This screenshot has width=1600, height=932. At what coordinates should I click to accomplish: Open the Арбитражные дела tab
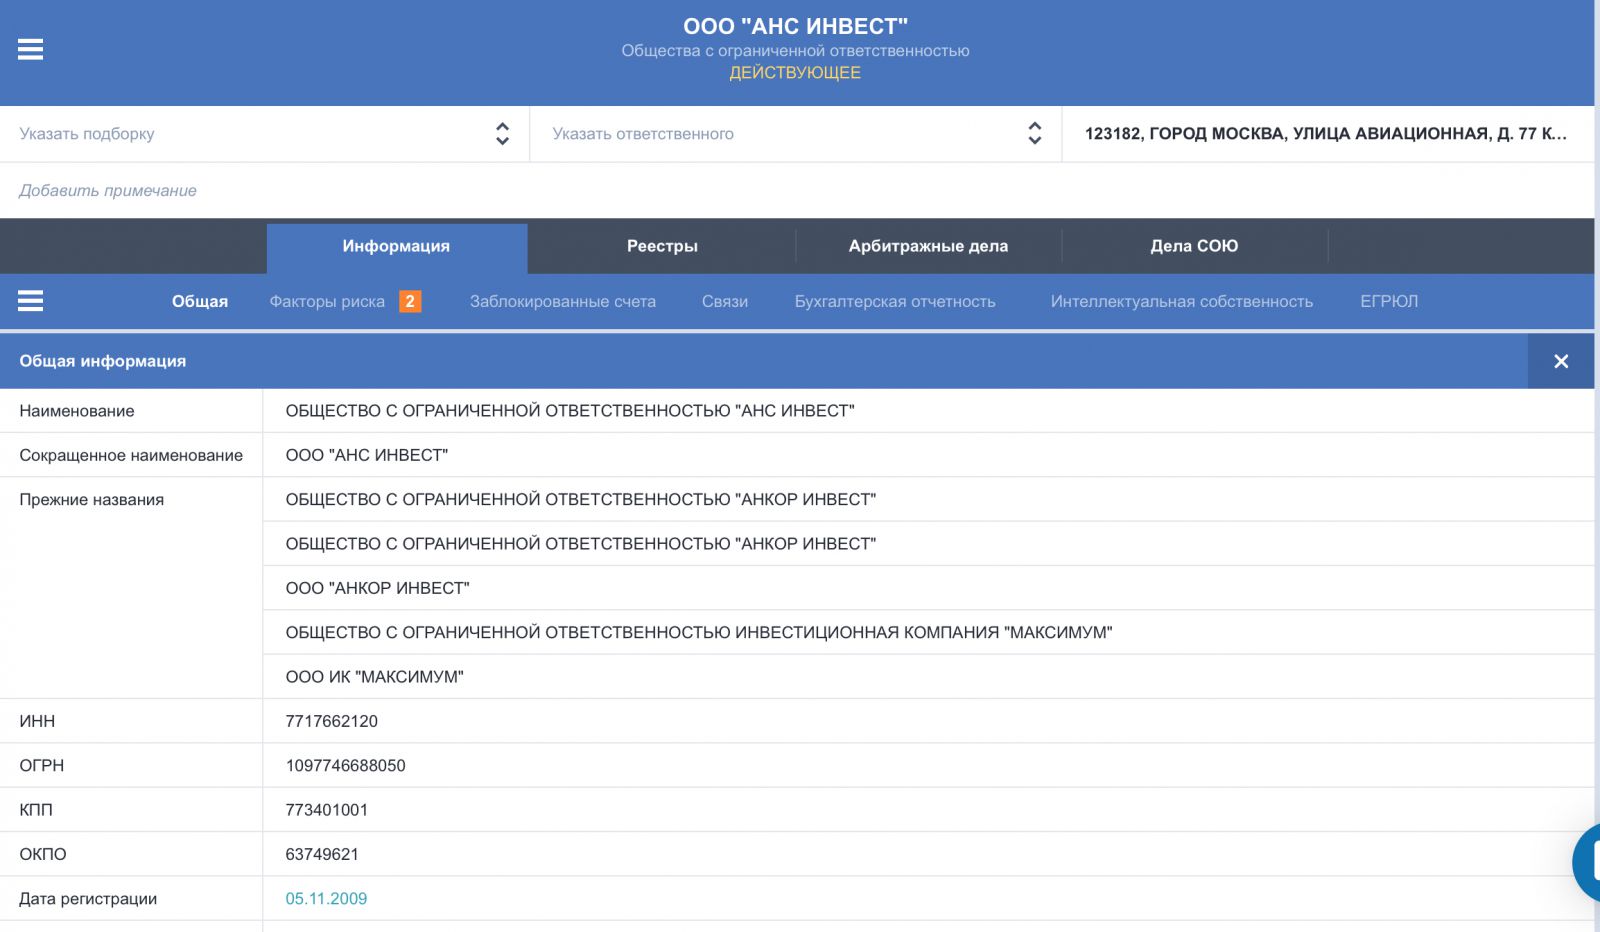[928, 246]
